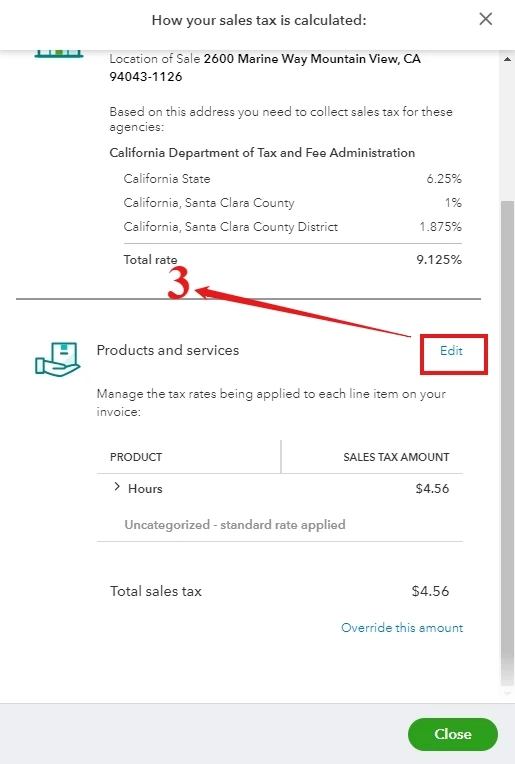Close the sales tax dialog with the X icon
The image size is (515, 764).
[485, 19]
